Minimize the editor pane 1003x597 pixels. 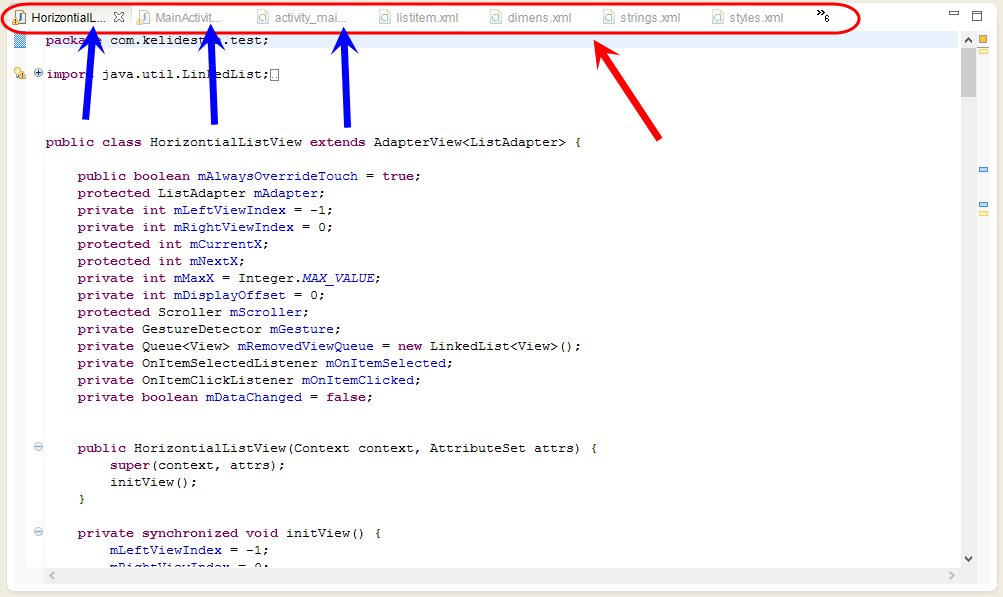(x=954, y=13)
